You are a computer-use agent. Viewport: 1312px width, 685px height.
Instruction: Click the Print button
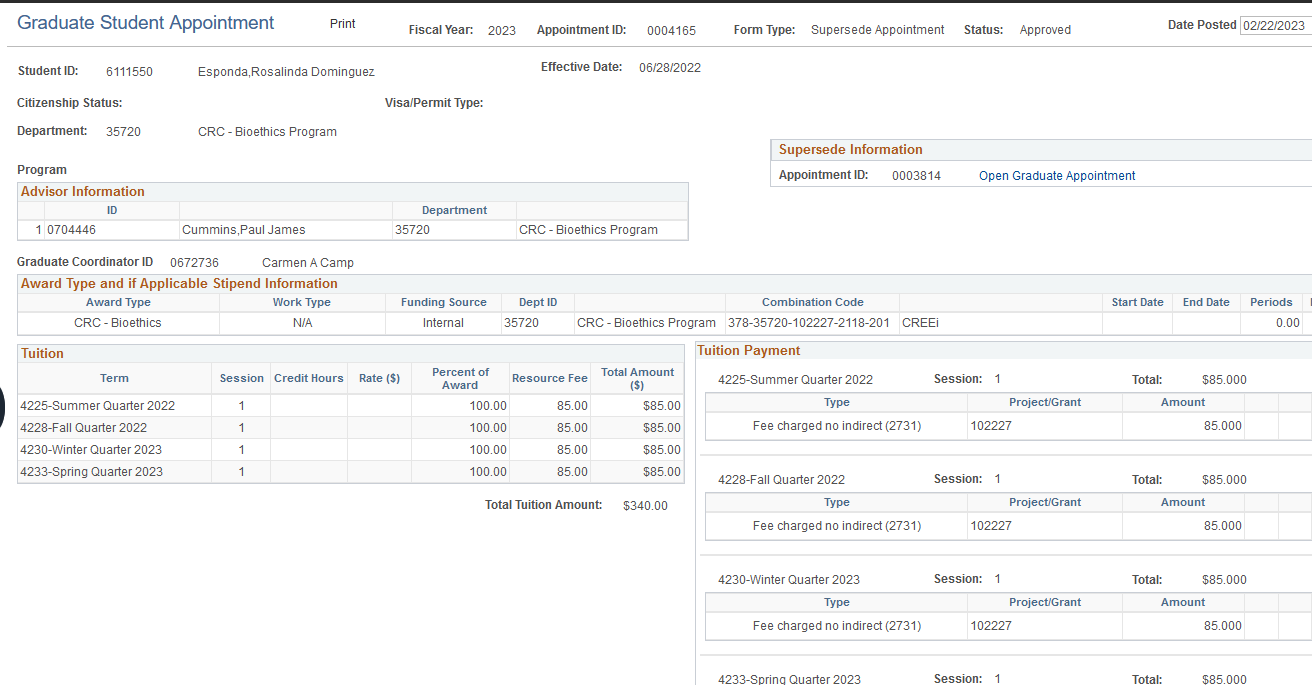[x=342, y=24]
